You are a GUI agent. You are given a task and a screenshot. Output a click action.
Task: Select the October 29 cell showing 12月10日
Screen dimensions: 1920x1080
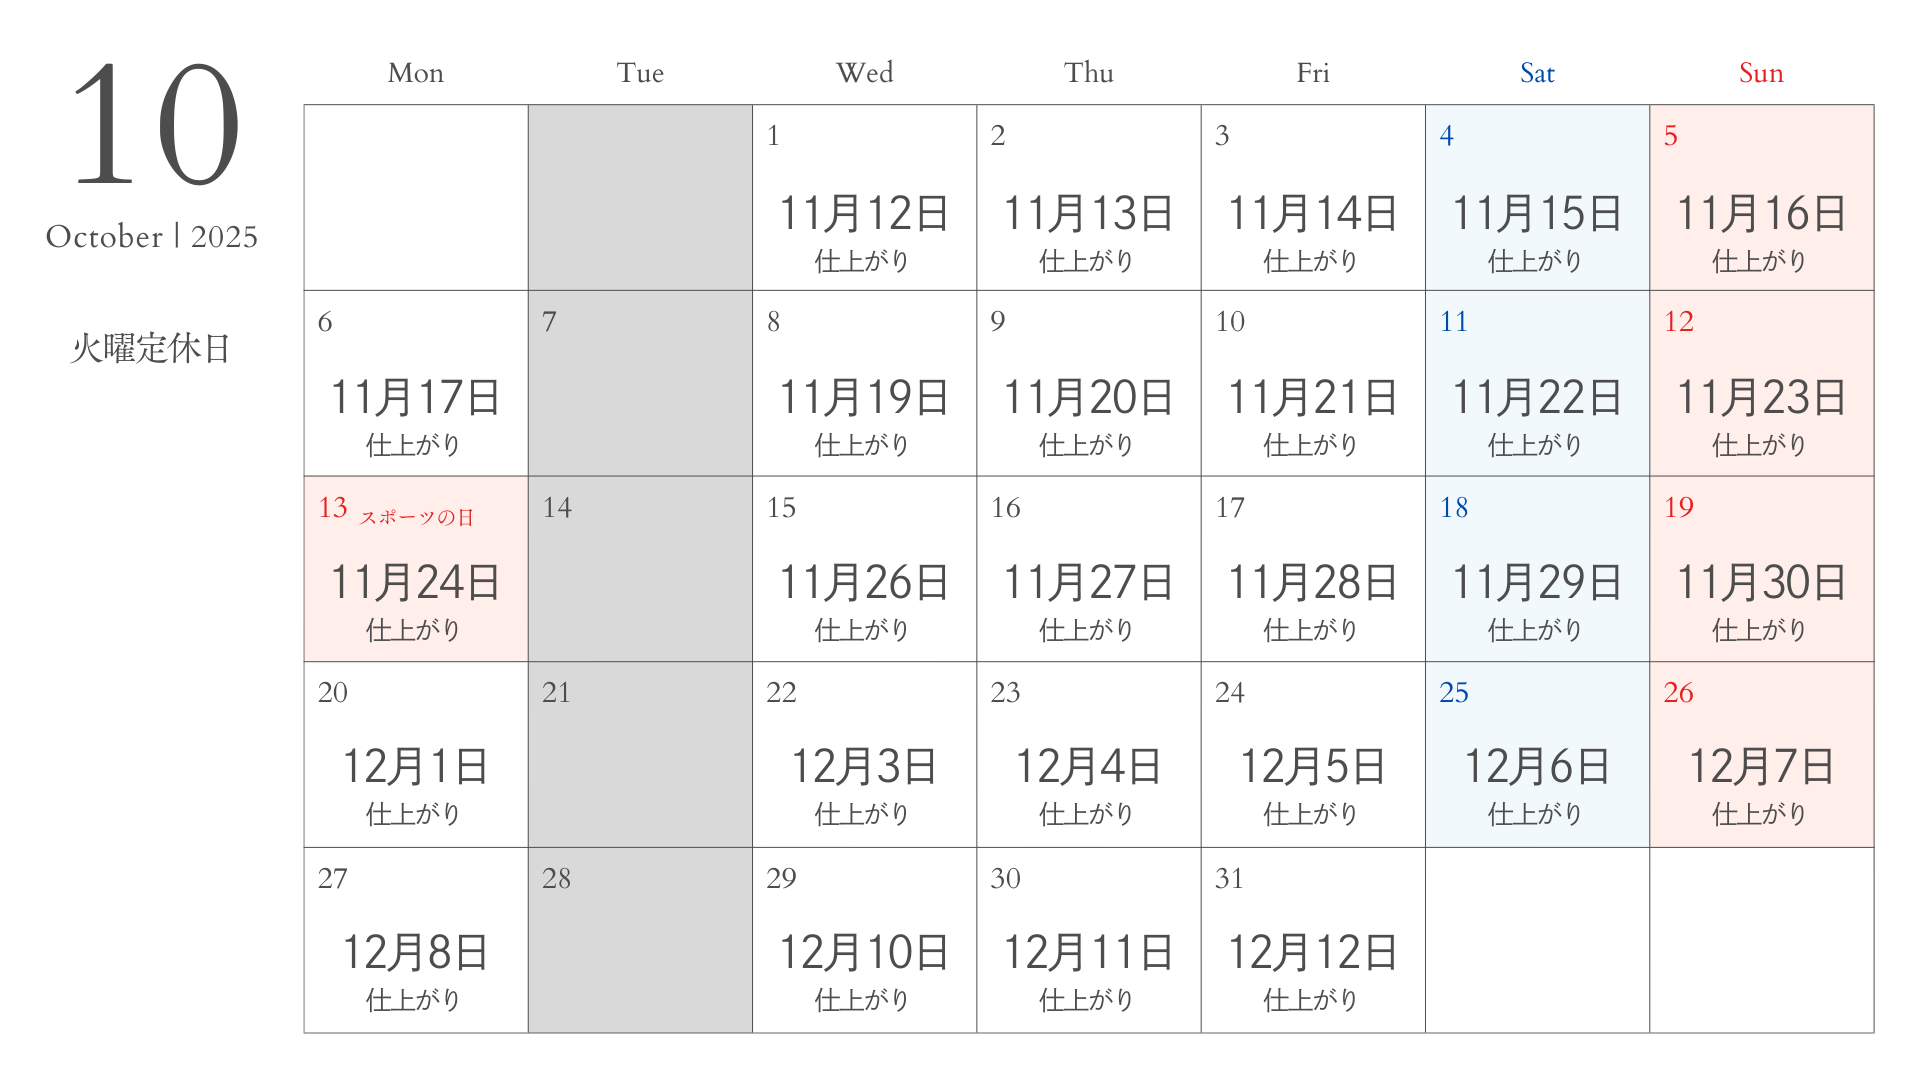(x=864, y=940)
